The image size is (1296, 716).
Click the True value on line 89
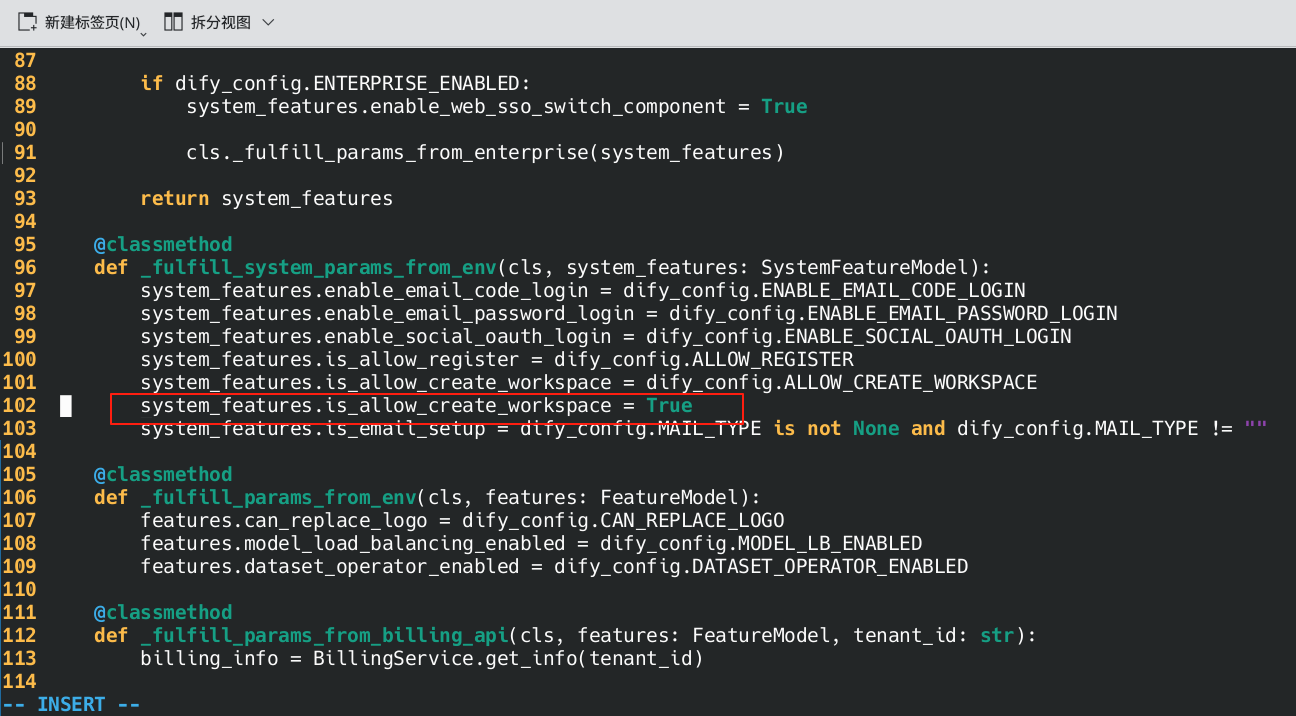click(783, 106)
